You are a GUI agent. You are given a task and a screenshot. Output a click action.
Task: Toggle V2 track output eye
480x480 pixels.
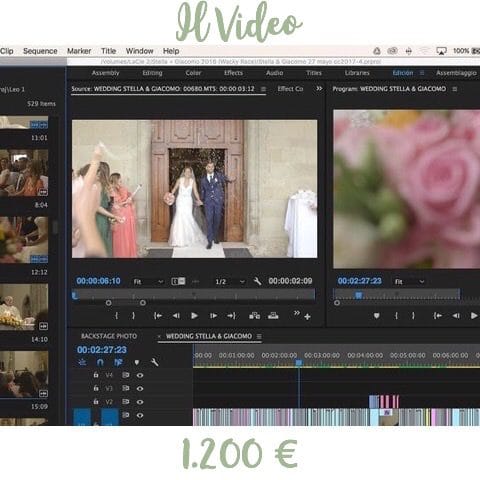click(140, 402)
